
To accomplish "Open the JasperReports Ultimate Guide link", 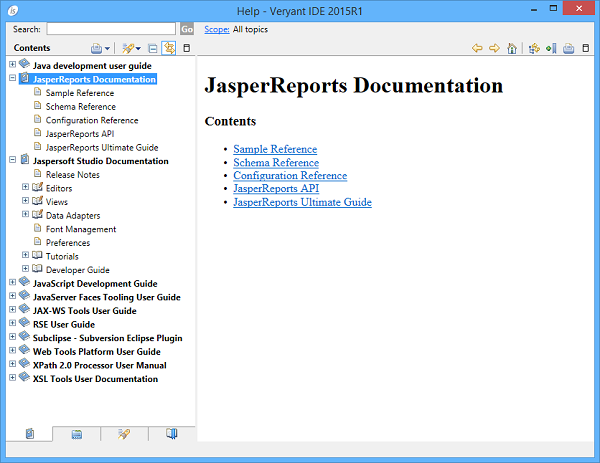I will [302, 202].
